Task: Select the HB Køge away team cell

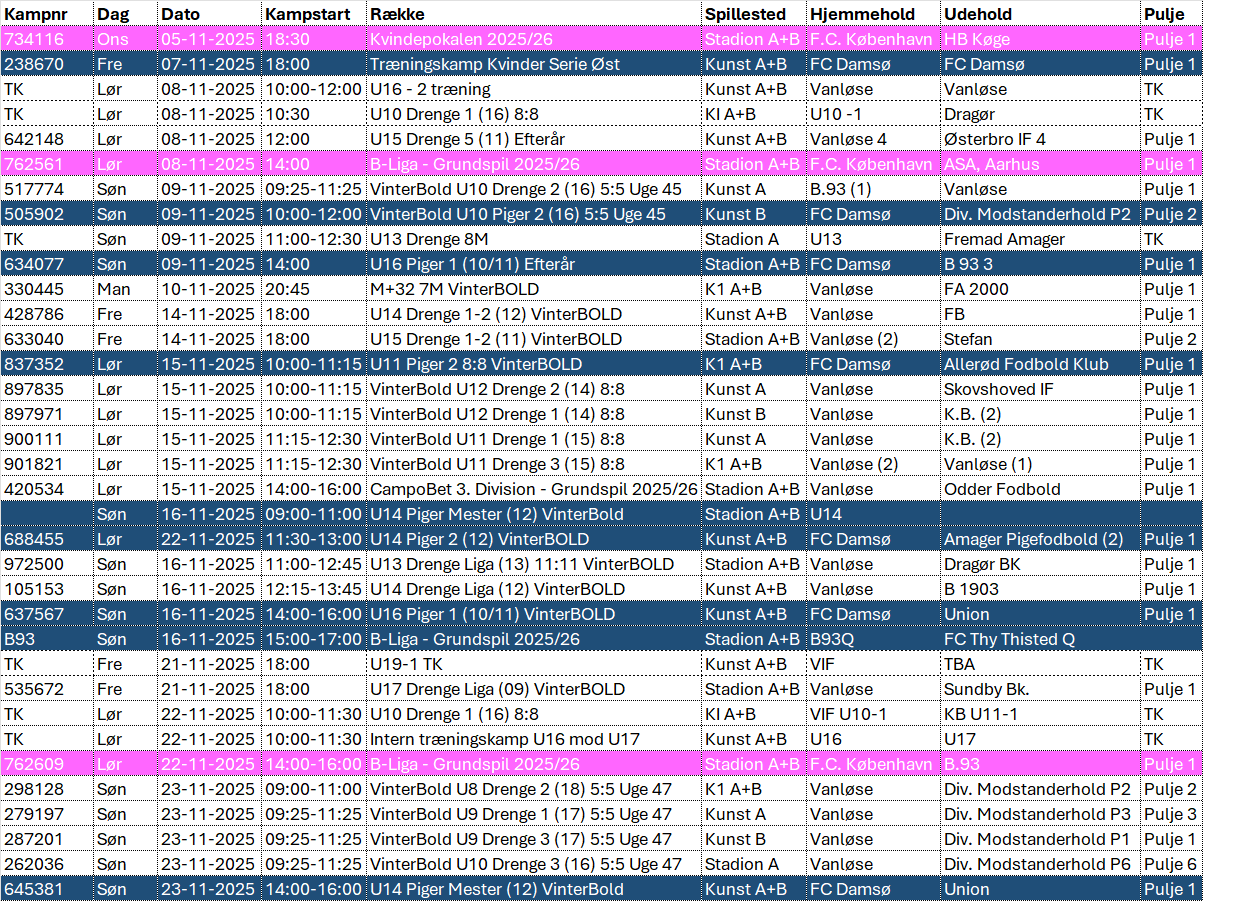Action: (x=977, y=39)
